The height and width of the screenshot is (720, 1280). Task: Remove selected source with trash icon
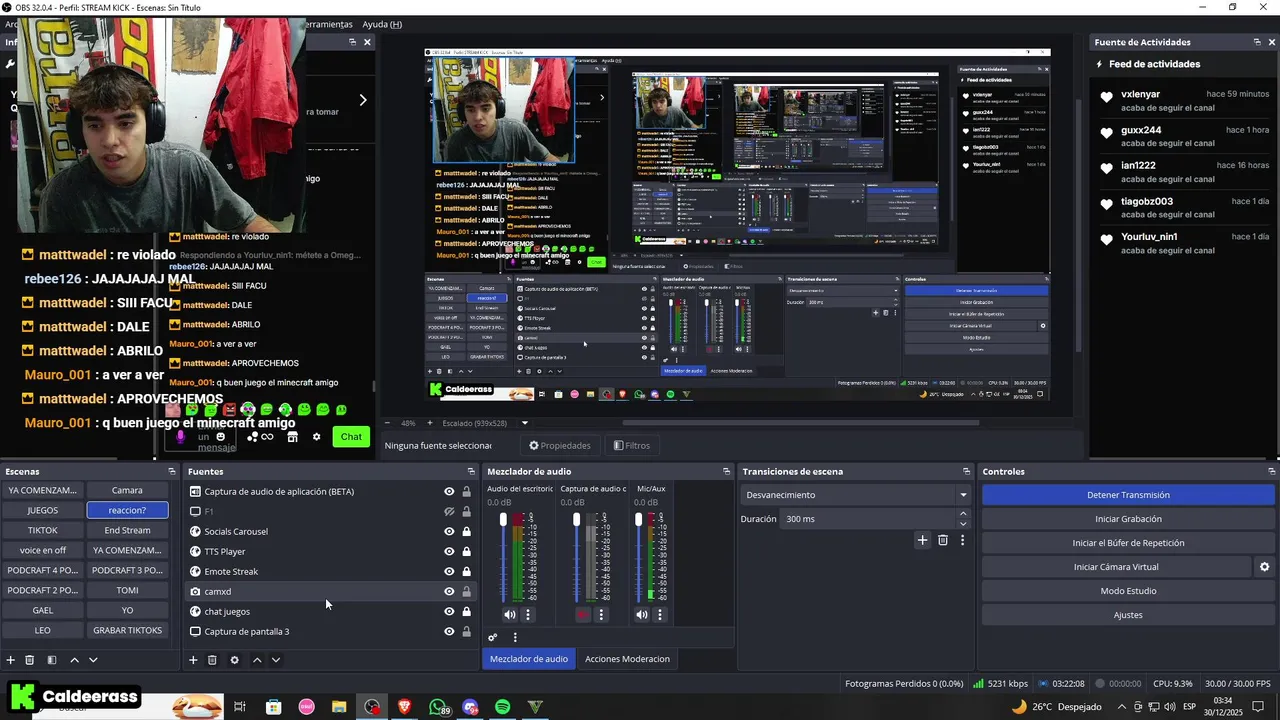[212, 660]
